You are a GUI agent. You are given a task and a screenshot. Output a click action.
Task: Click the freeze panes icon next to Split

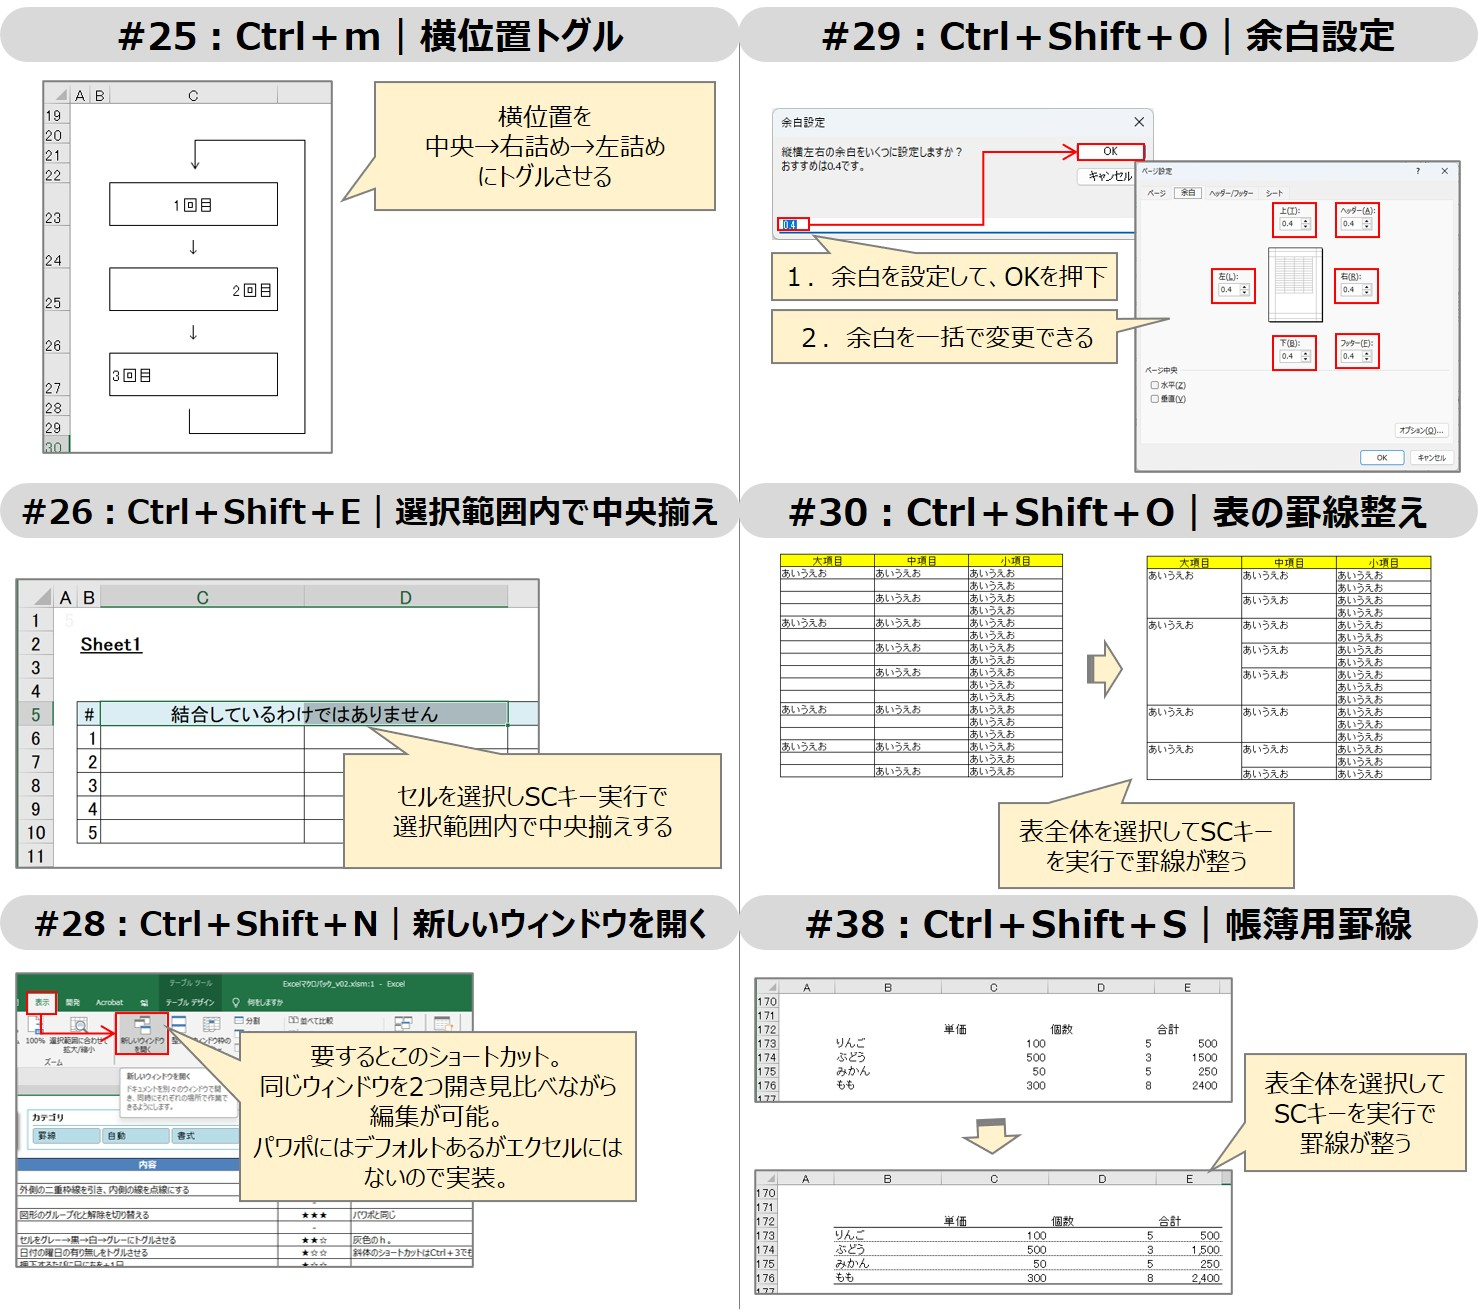click(x=211, y=1026)
